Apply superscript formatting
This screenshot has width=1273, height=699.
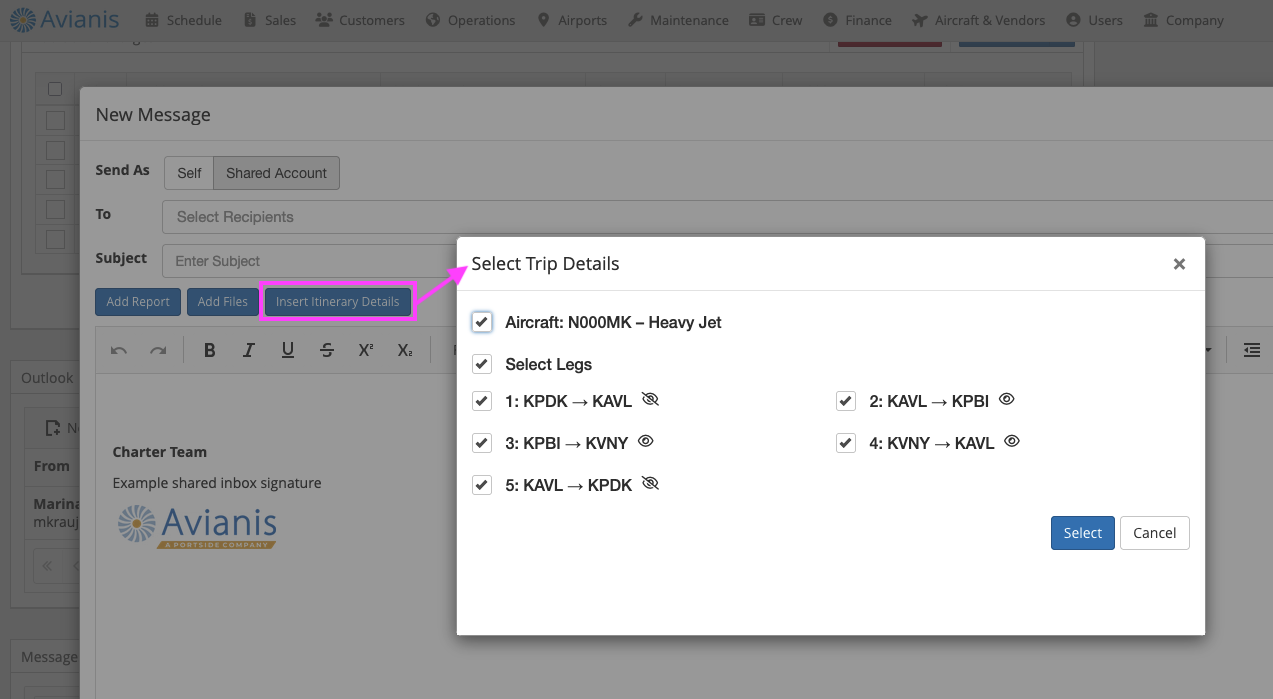(366, 350)
